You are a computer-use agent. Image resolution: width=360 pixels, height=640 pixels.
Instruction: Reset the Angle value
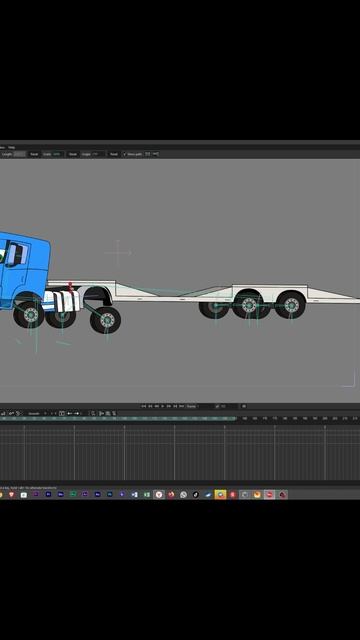114,154
